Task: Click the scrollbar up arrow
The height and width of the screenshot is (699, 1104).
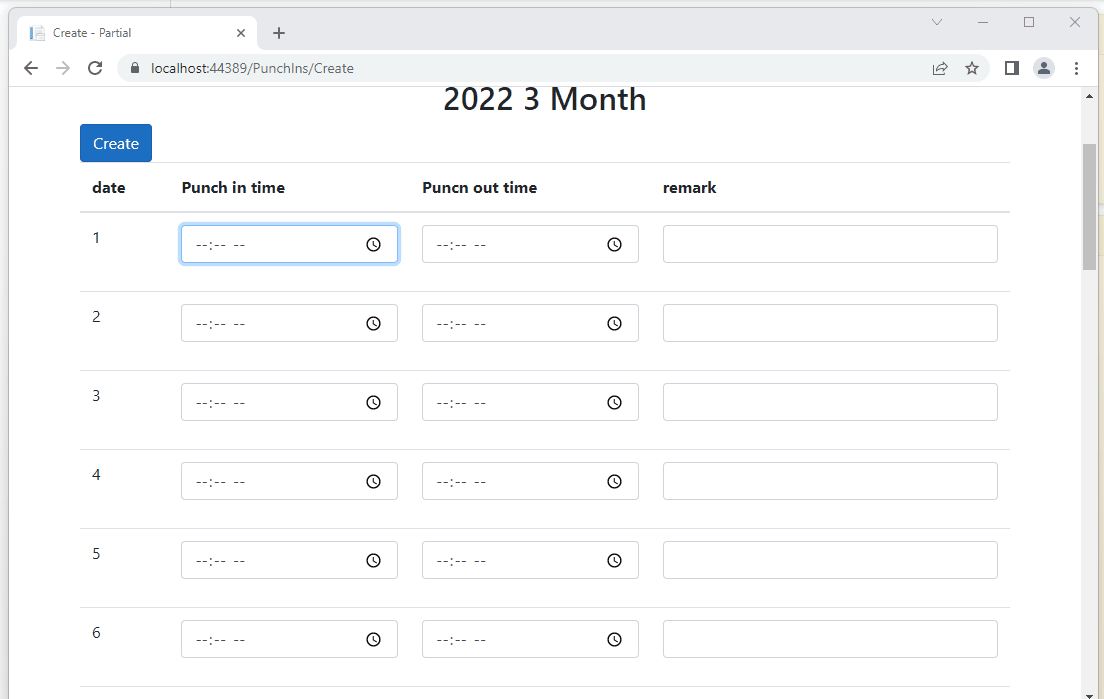Action: 1089,96
